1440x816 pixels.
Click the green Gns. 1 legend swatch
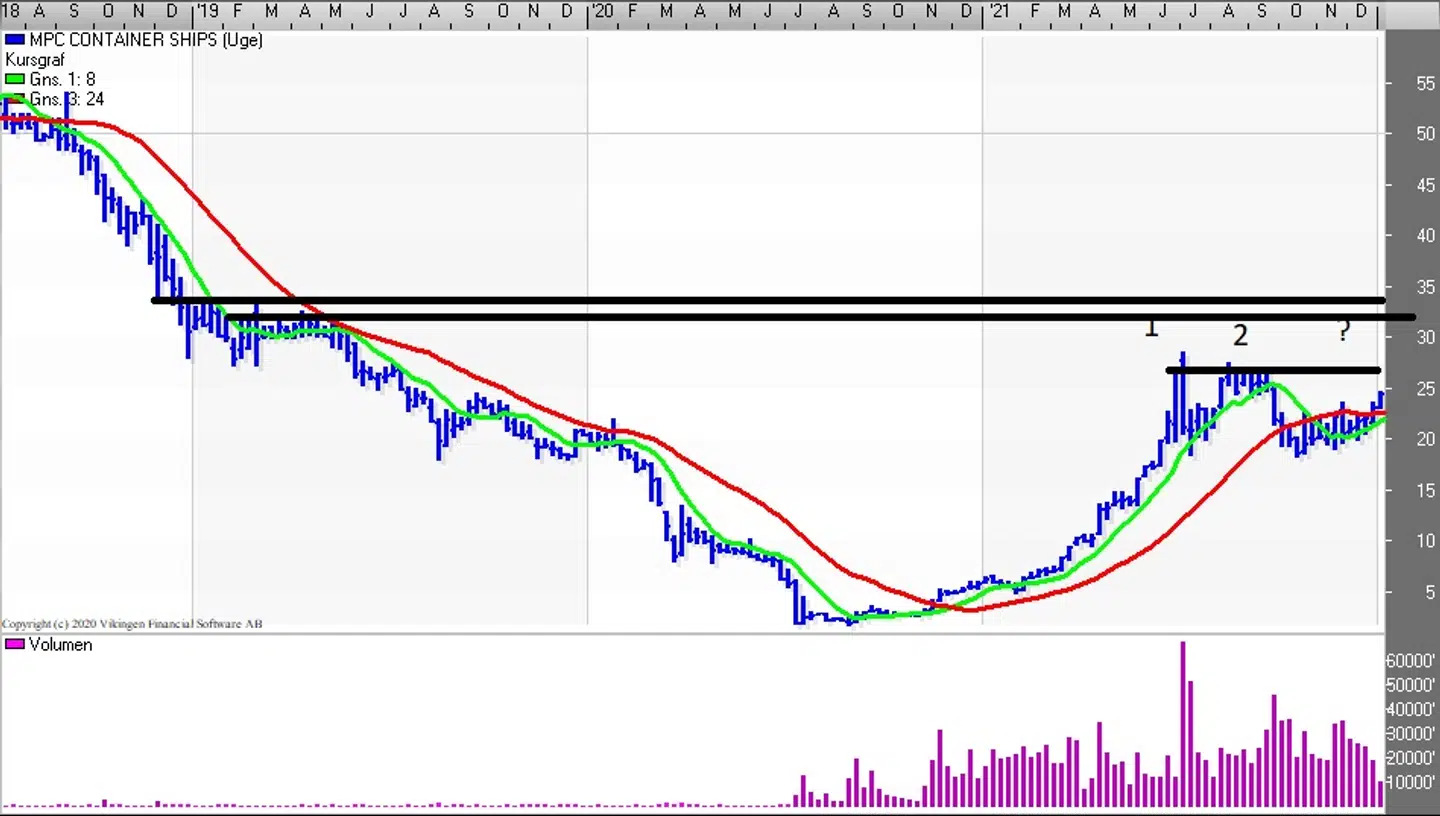point(15,80)
